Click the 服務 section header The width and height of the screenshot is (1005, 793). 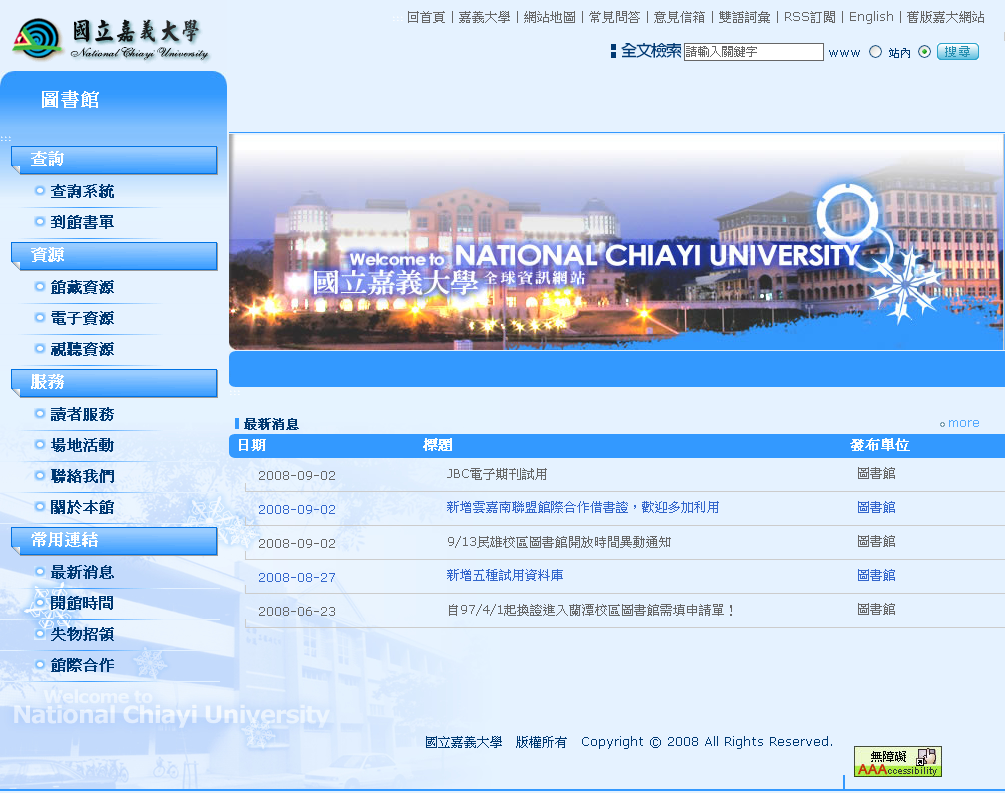(114, 383)
